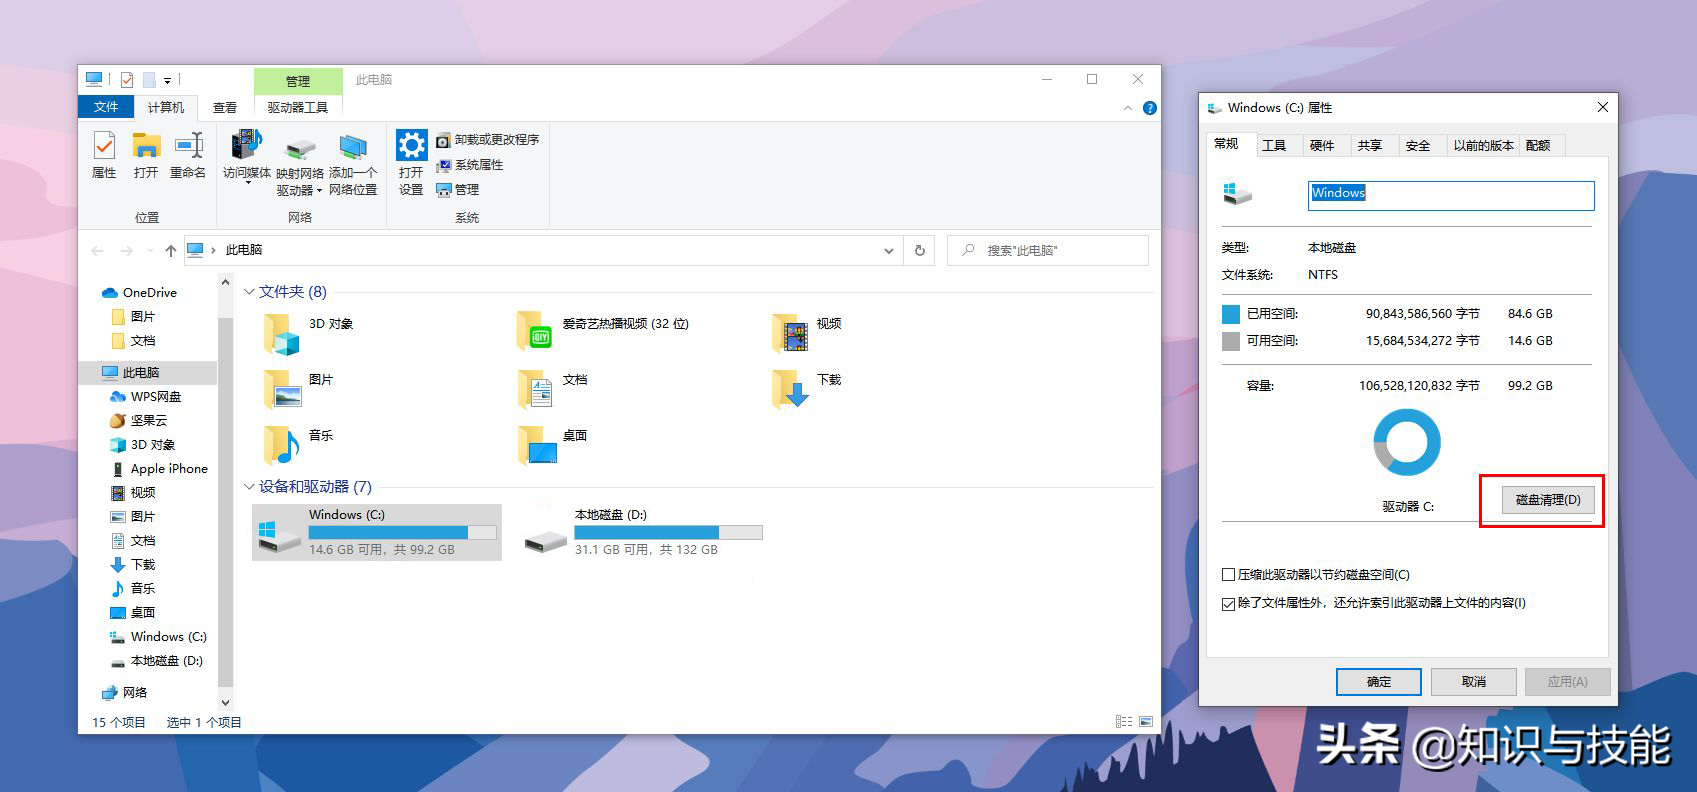The width and height of the screenshot is (1697, 792).
Task: Uncheck the file content indexing checkbox
Action: point(1228,604)
